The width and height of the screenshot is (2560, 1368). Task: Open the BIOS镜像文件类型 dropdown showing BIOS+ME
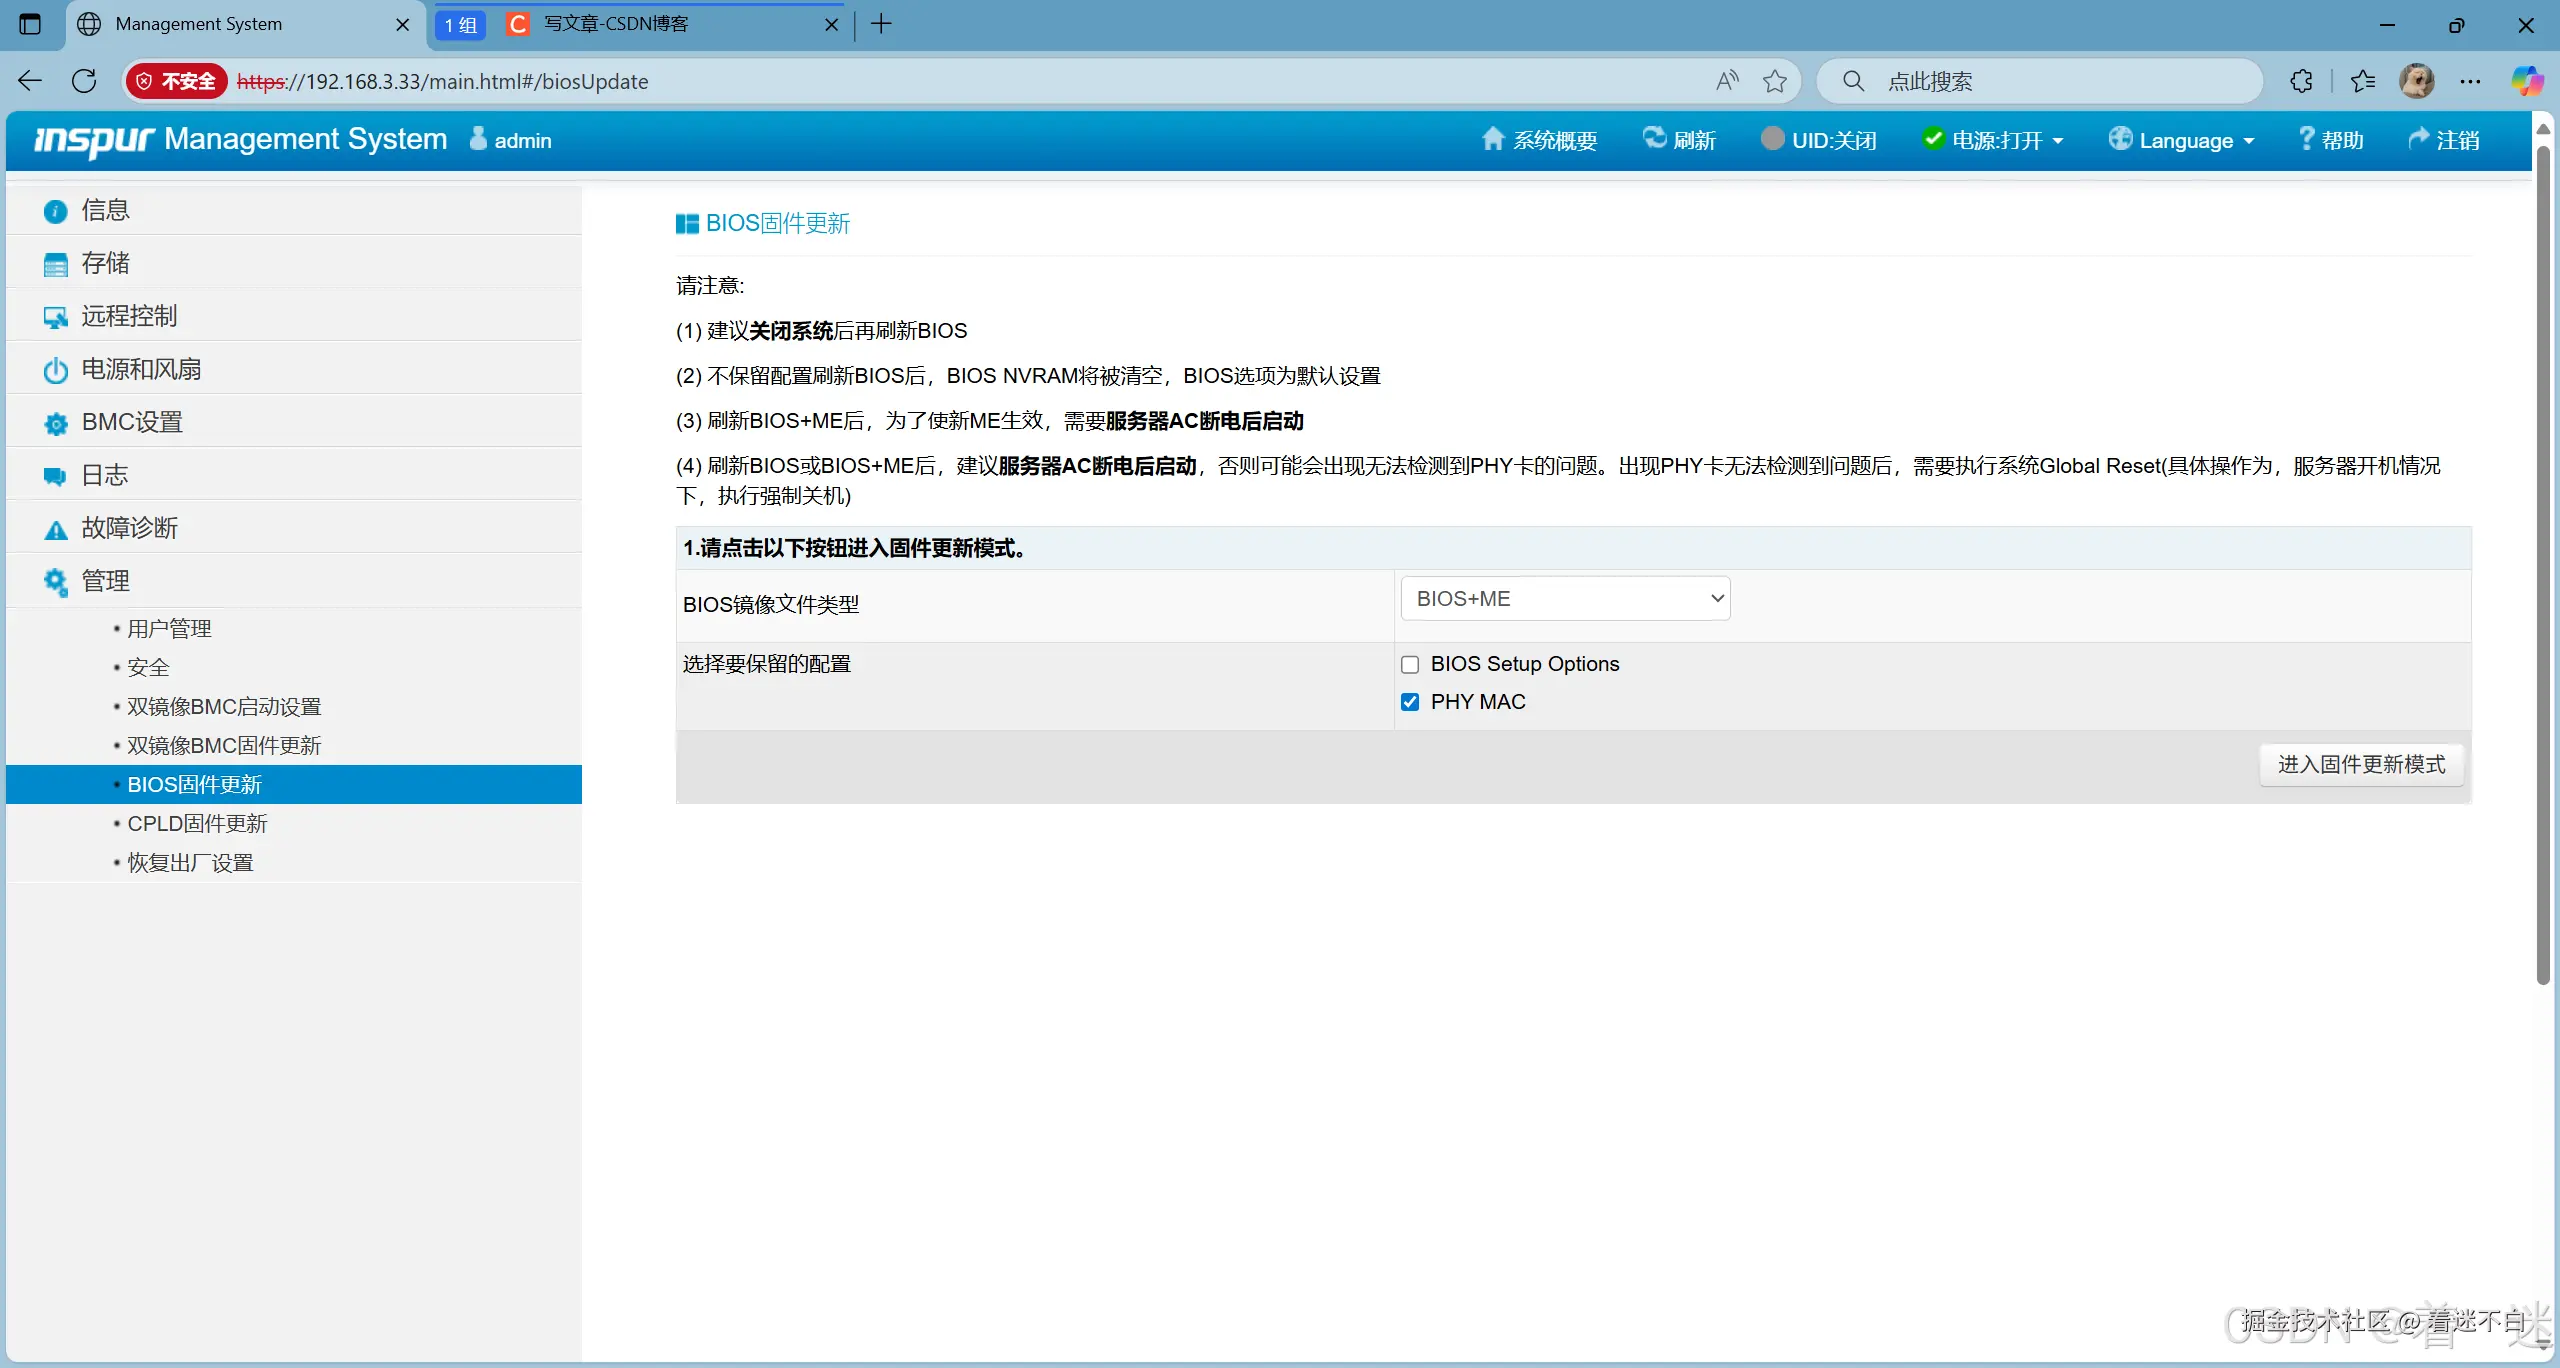1564,598
